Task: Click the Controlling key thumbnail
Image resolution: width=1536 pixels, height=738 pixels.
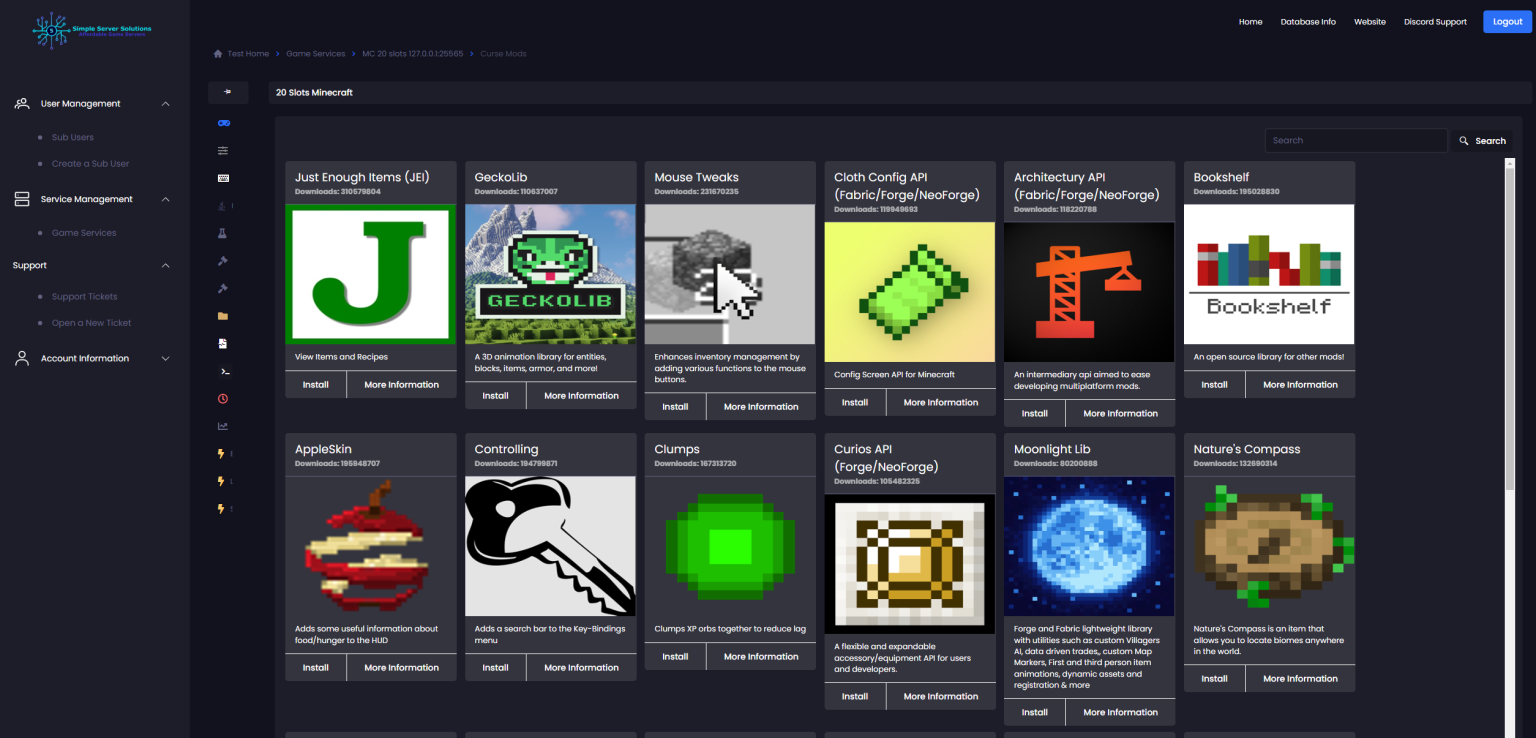Action: click(x=551, y=546)
